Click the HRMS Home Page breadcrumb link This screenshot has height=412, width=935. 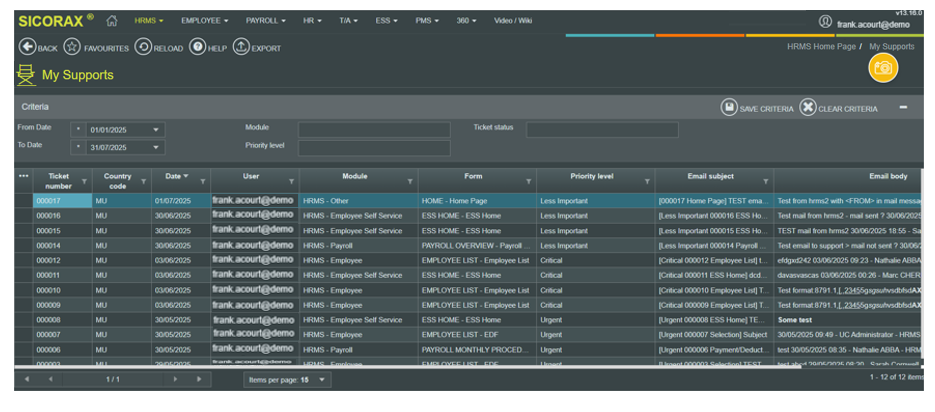(820, 46)
